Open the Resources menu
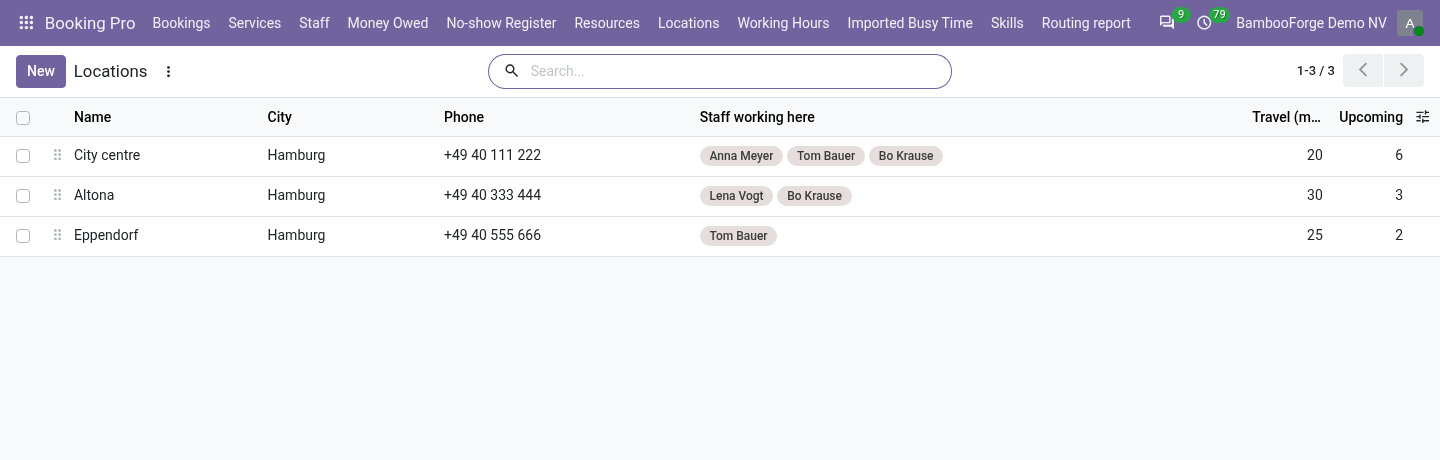Screen dimensions: 1440x460 coord(607,23)
